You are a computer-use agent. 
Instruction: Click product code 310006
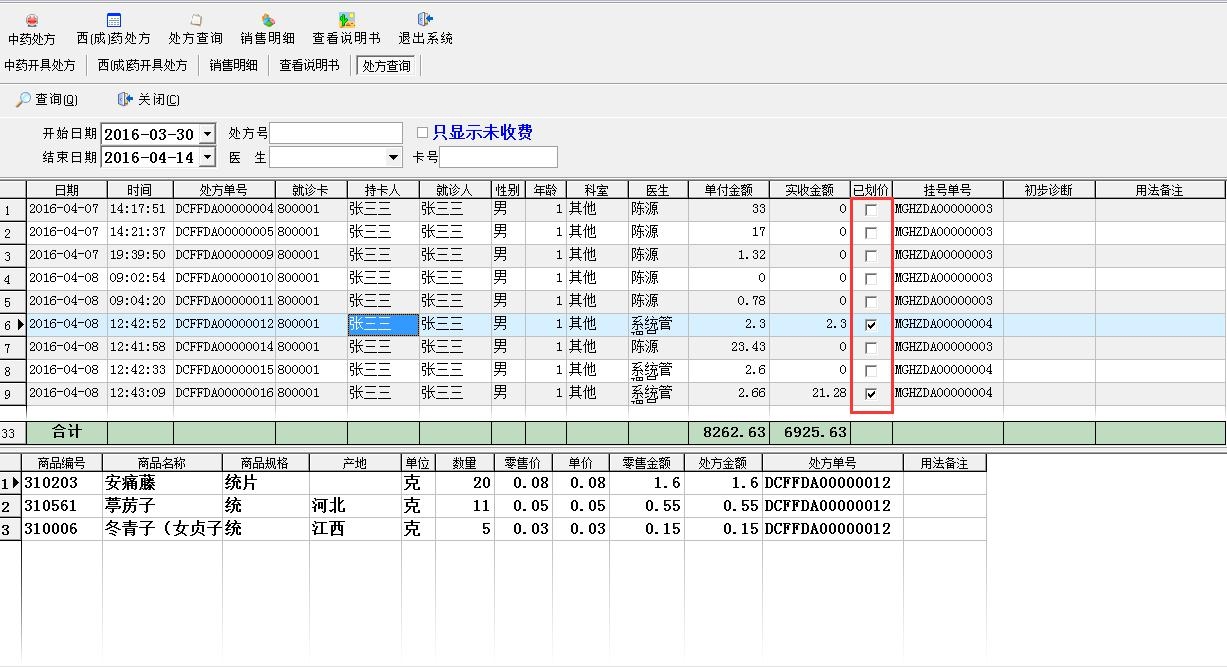62,529
